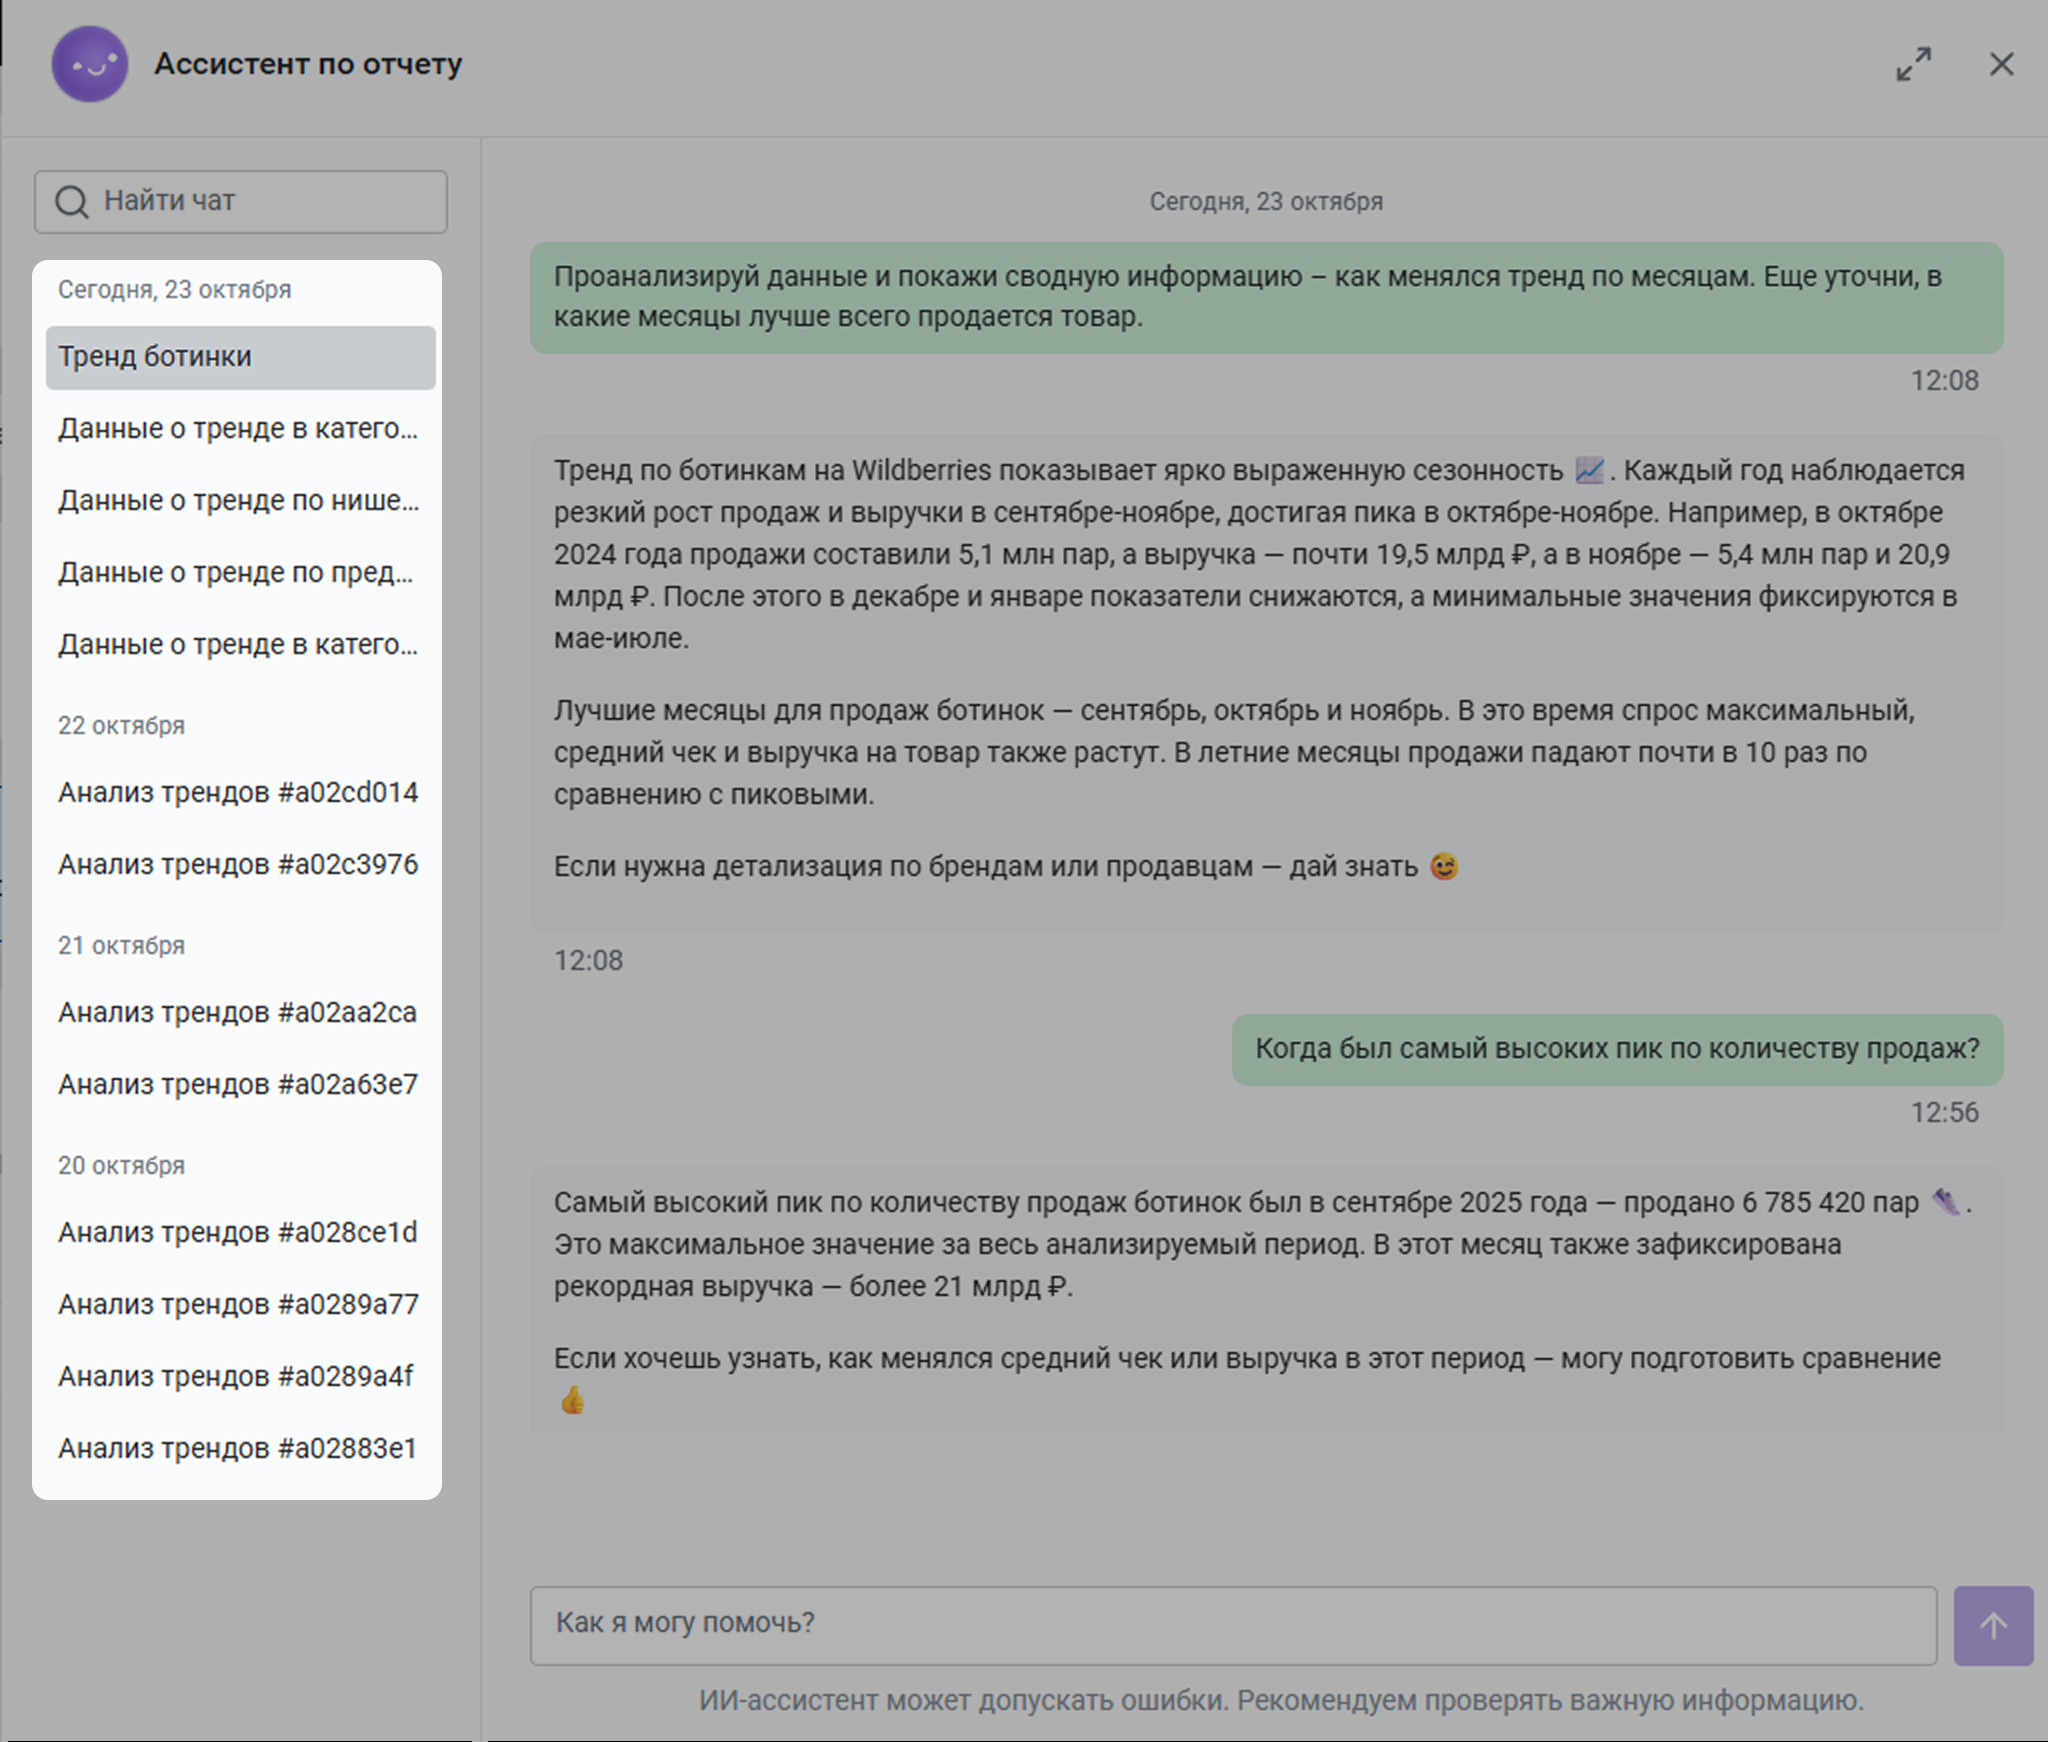Click the magnifier icon in the search box
Image resolution: width=2048 pixels, height=1742 pixels.
(x=71, y=202)
